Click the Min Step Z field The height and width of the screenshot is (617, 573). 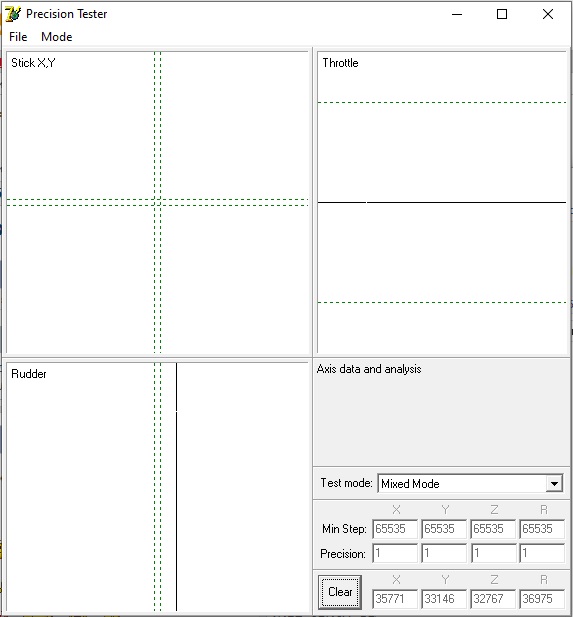tap(493, 528)
